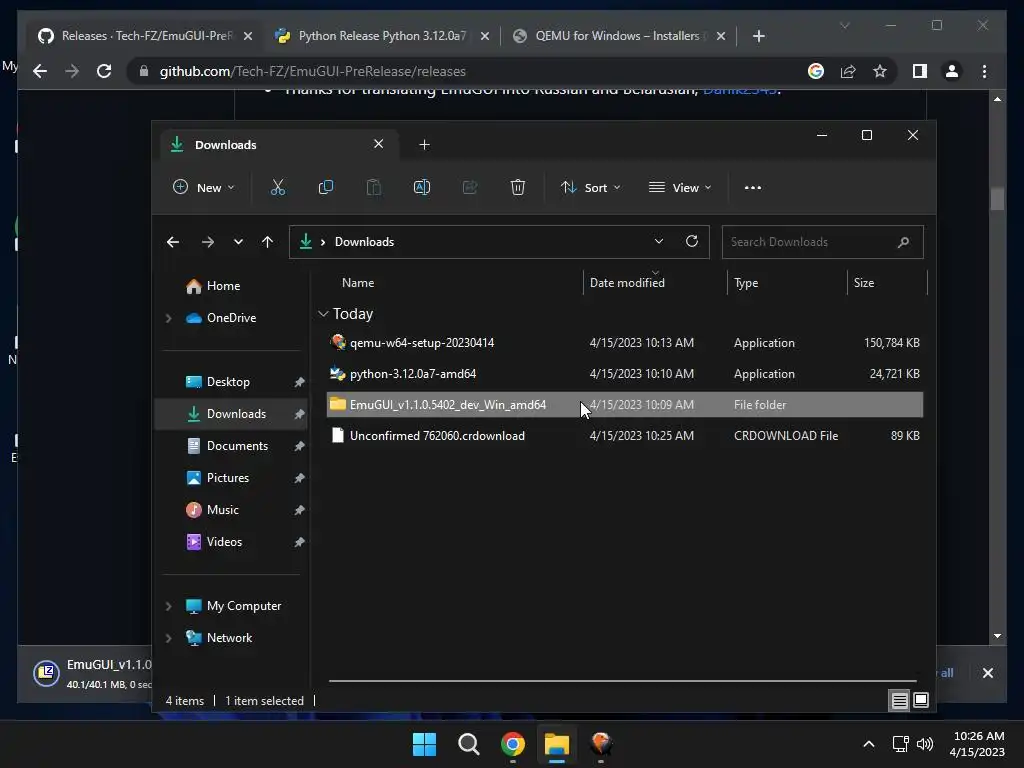Select the python-3.12.0a7-amd64 file
1024x768 pixels.
pos(624,374)
